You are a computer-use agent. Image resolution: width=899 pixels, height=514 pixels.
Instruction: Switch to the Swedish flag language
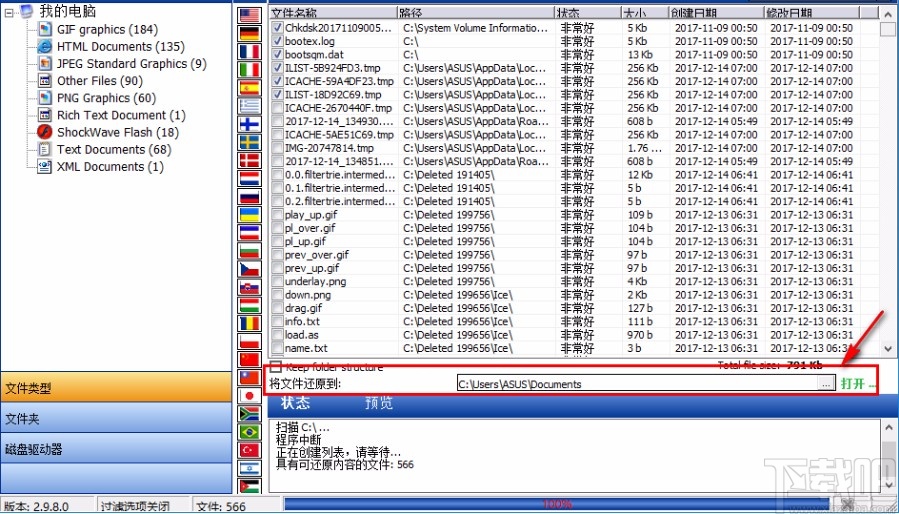(250, 142)
